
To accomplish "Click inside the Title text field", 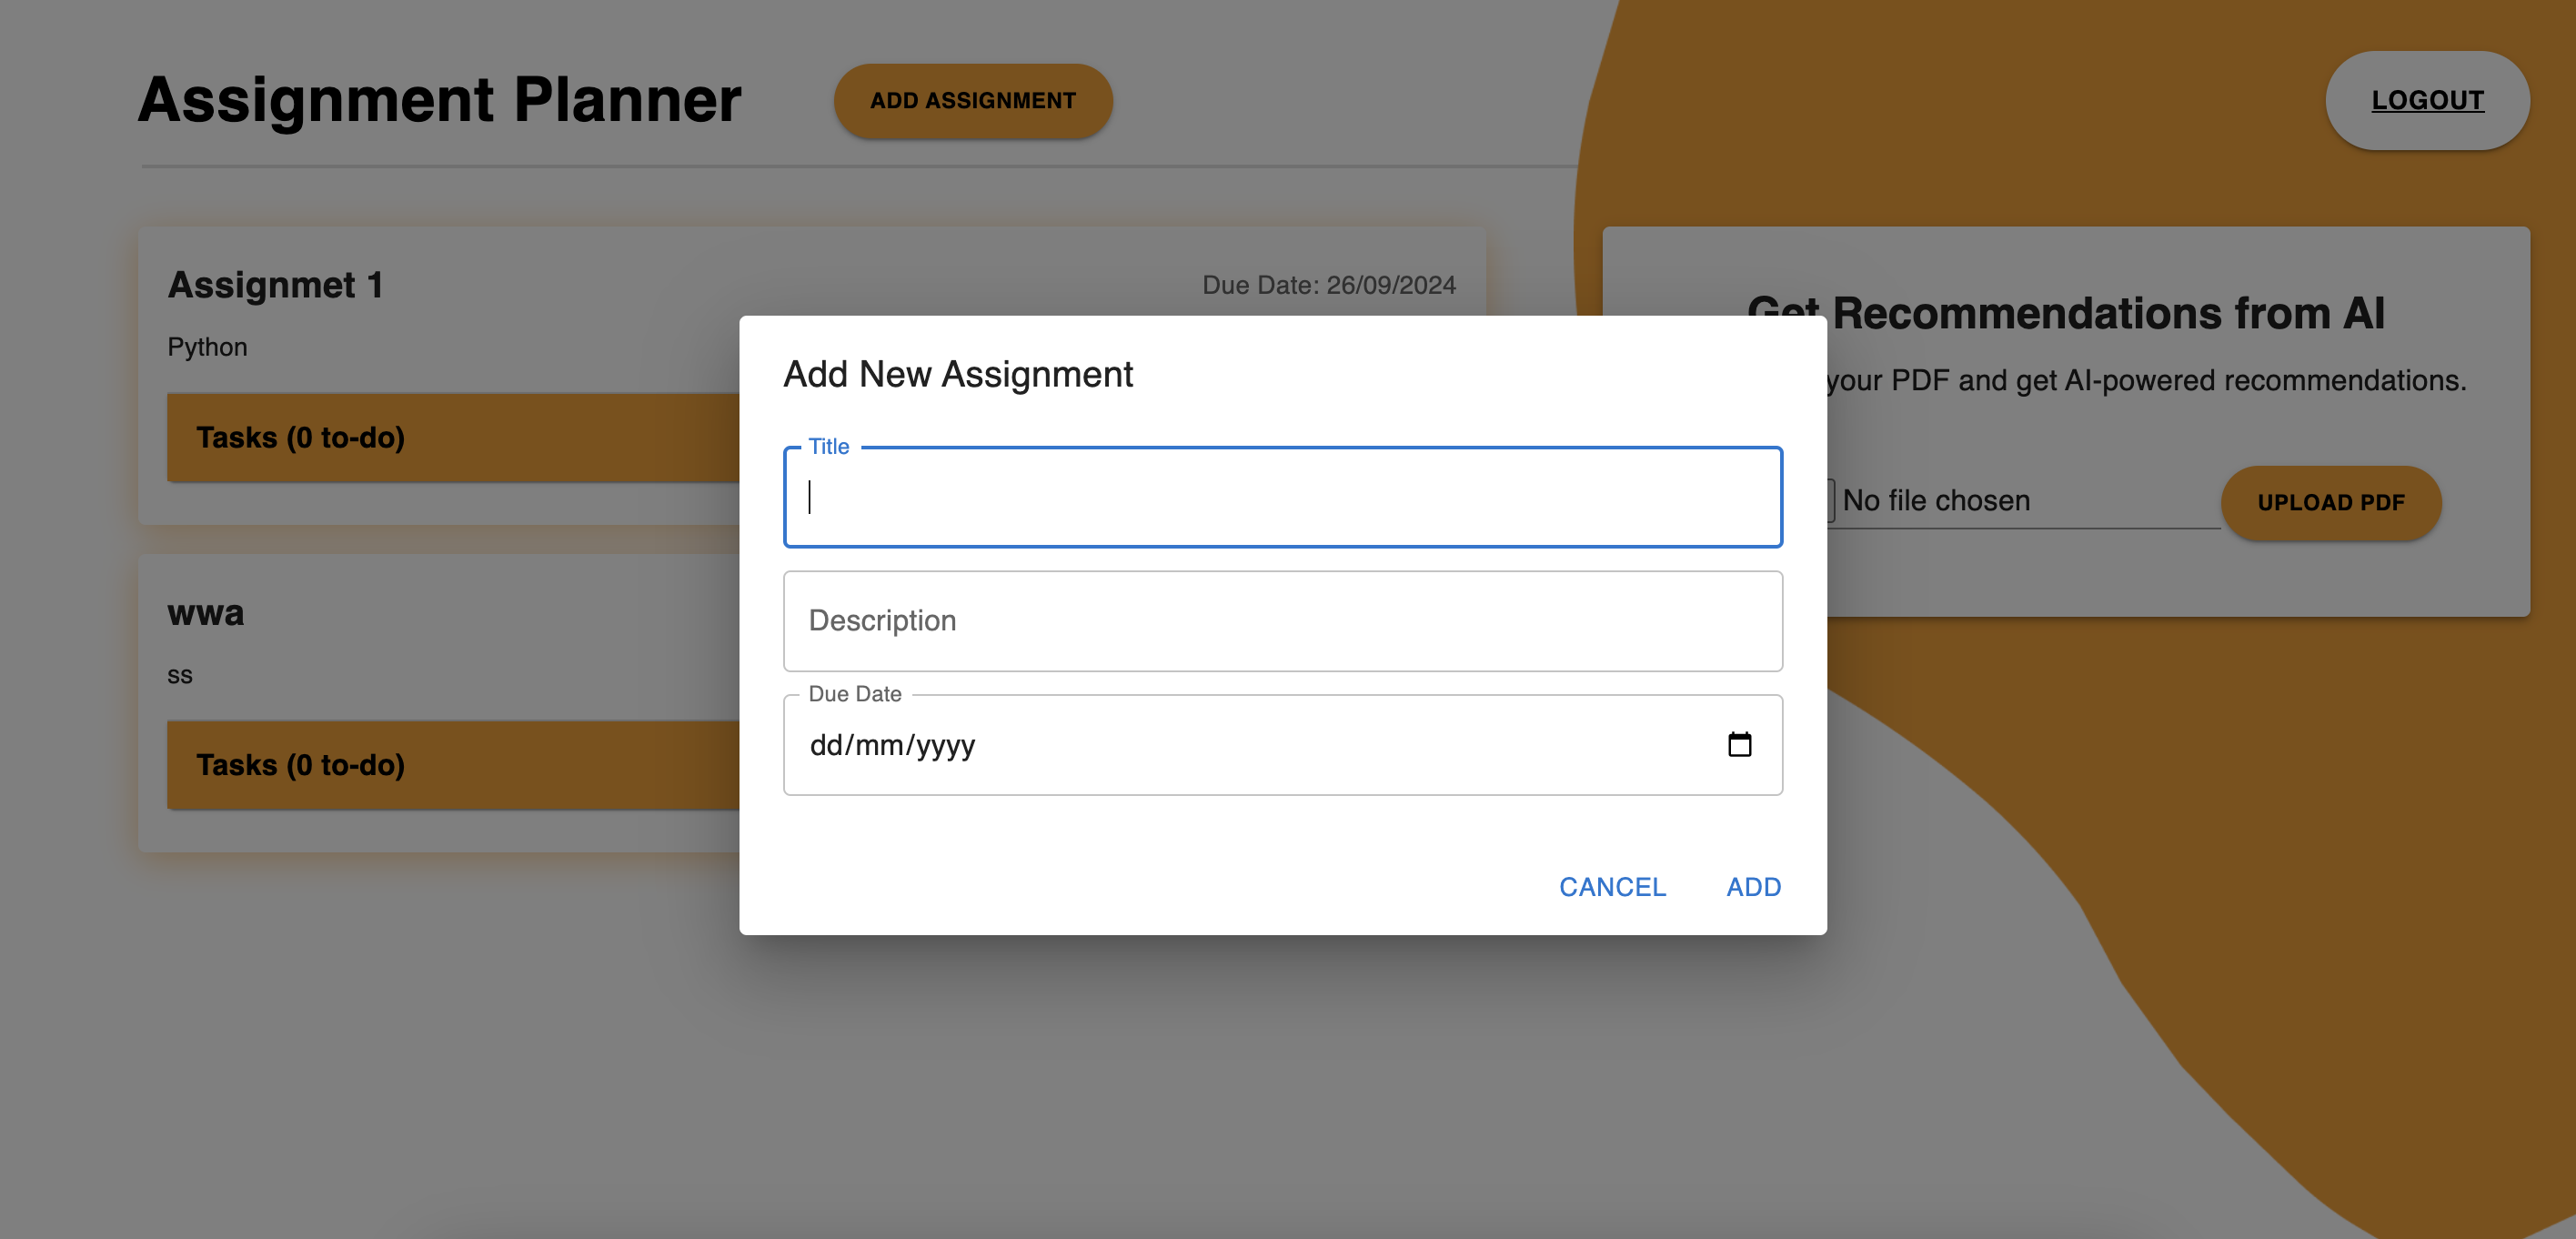I will pyautogui.click(x=1282, y=497).
